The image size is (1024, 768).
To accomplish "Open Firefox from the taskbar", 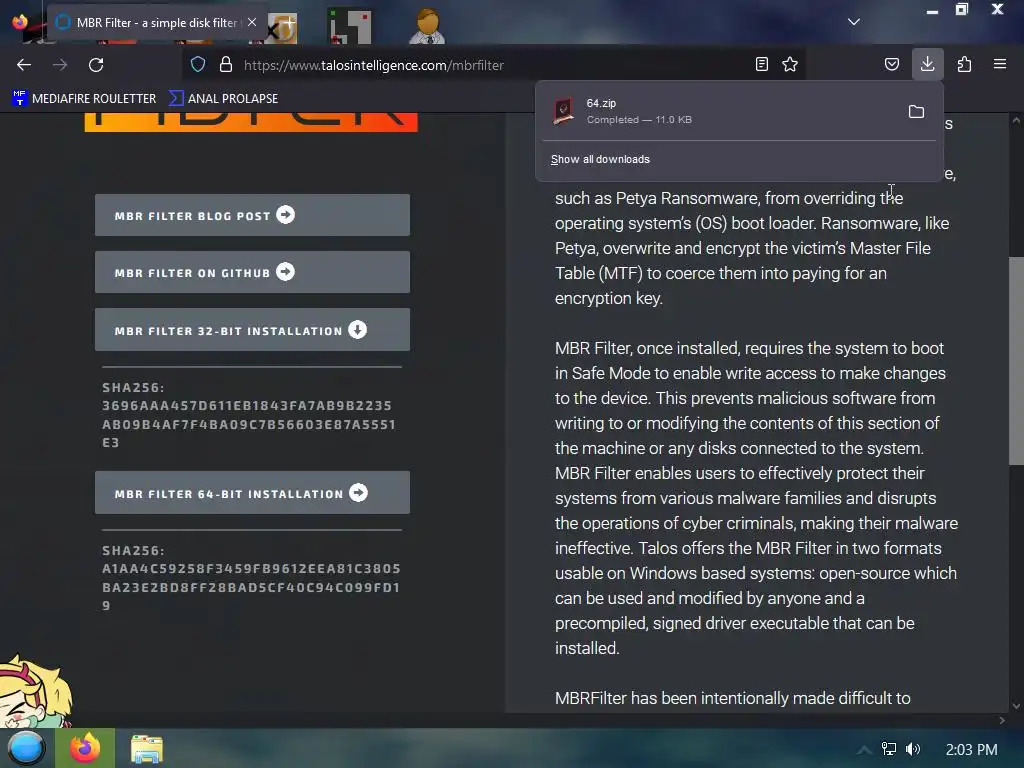I will [85, 748].
